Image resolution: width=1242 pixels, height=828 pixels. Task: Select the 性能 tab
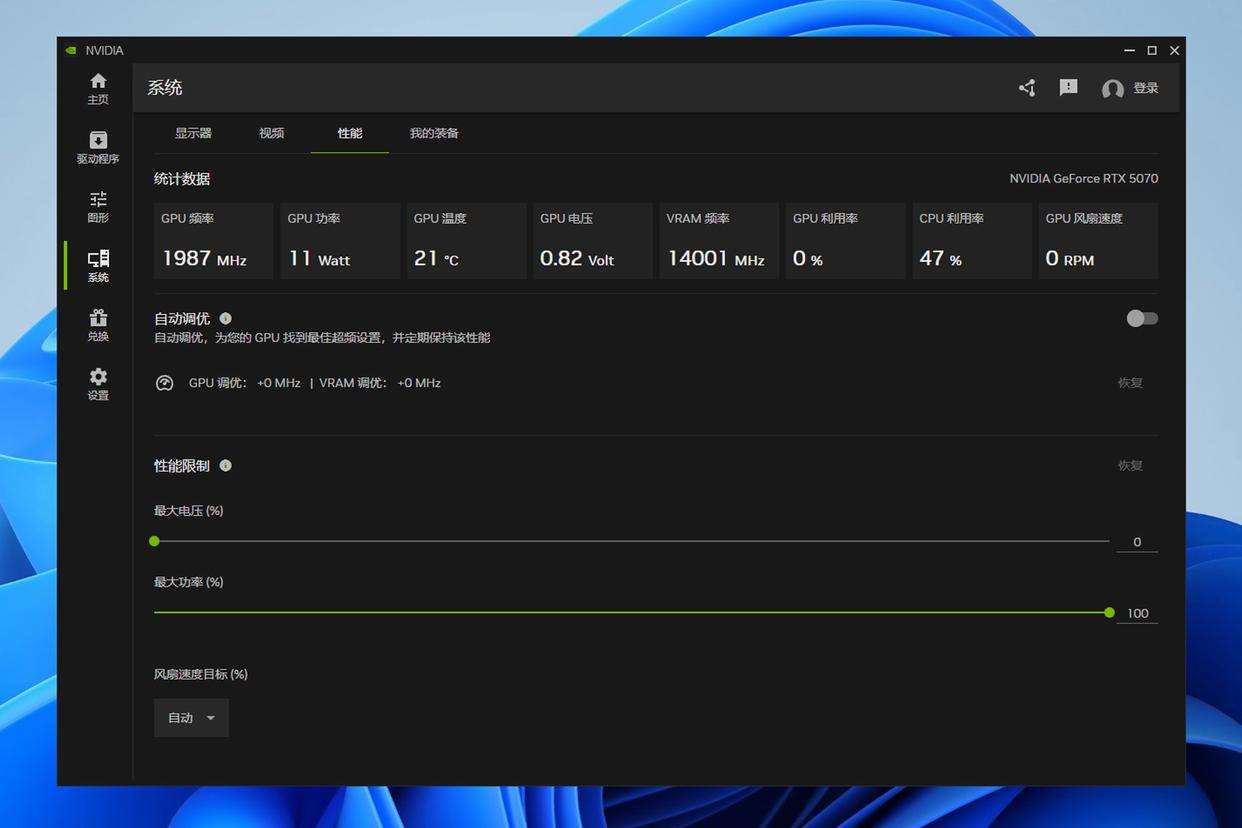(350, 133)
